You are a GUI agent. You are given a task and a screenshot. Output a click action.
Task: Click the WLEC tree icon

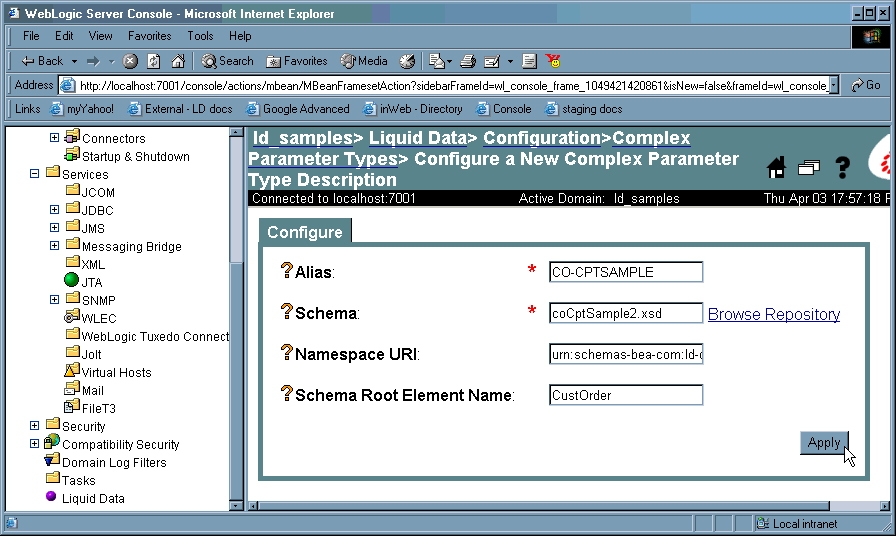tap(72, 316)
